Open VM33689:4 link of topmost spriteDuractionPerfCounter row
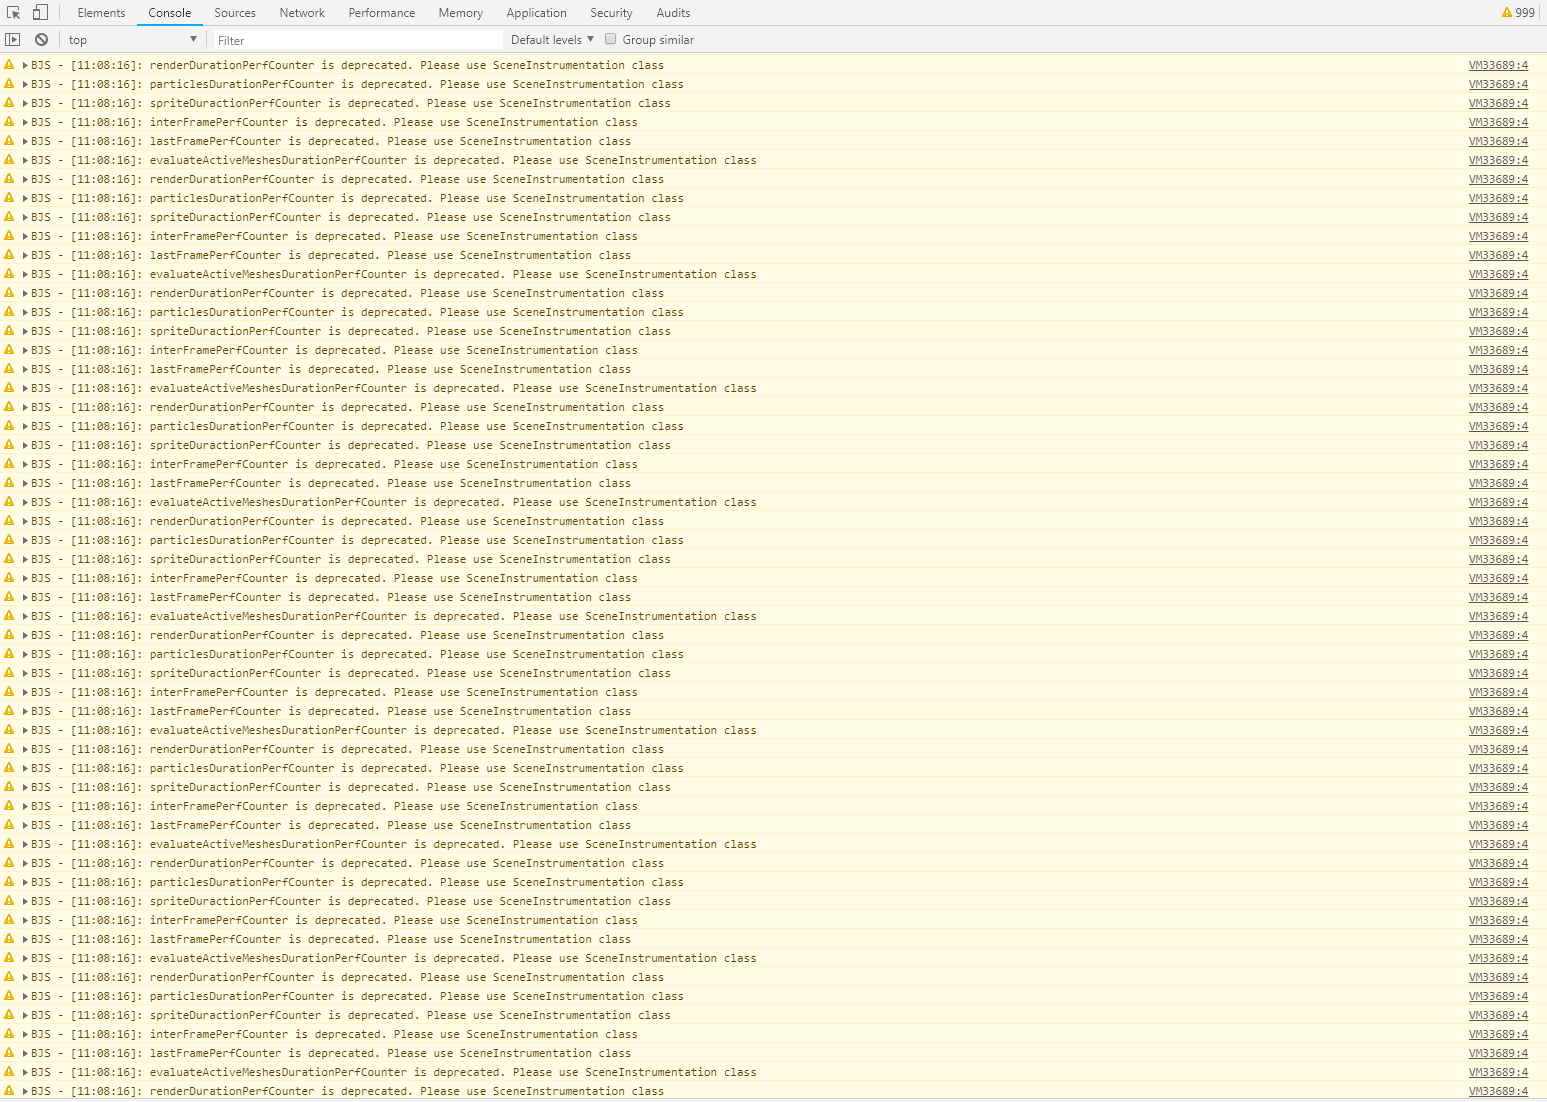This screenshot has height=1102, width=1547. [1498, 103]
